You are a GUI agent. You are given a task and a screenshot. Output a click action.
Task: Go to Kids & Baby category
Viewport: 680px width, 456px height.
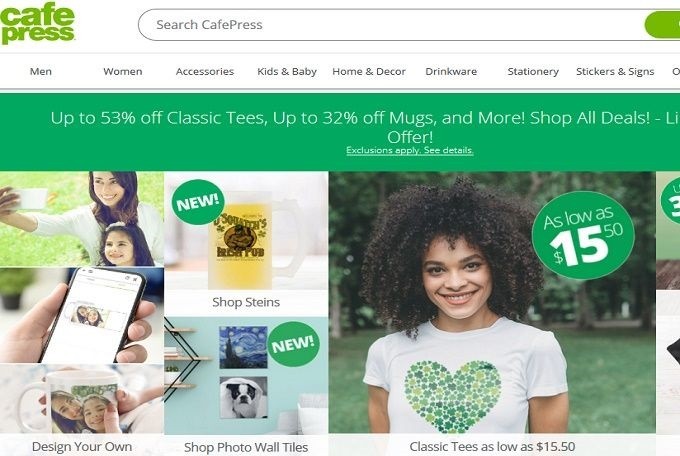(287, 72)
